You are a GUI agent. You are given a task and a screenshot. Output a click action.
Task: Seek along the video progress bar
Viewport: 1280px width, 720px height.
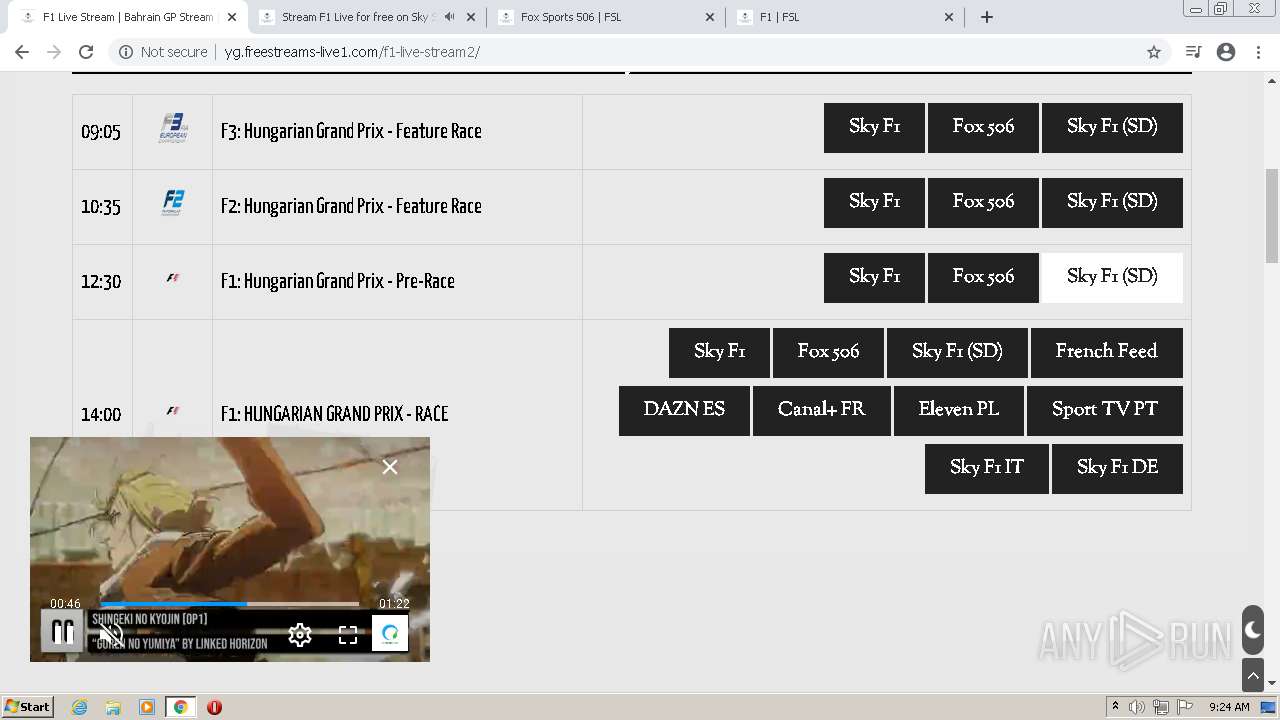coord(229,604)
